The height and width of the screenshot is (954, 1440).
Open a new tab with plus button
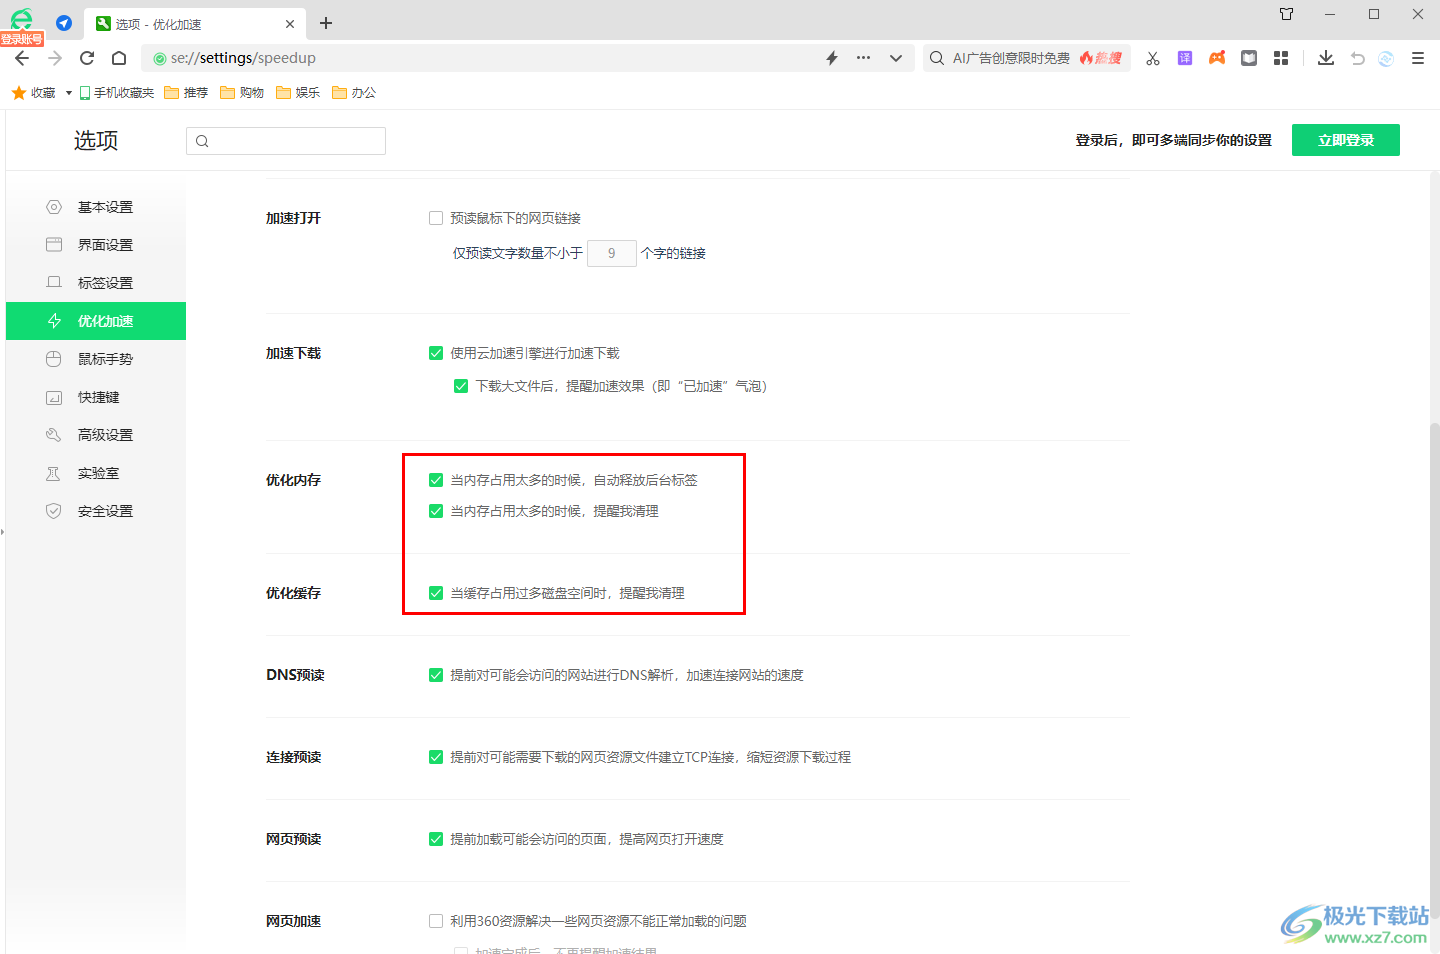point(326,23)
